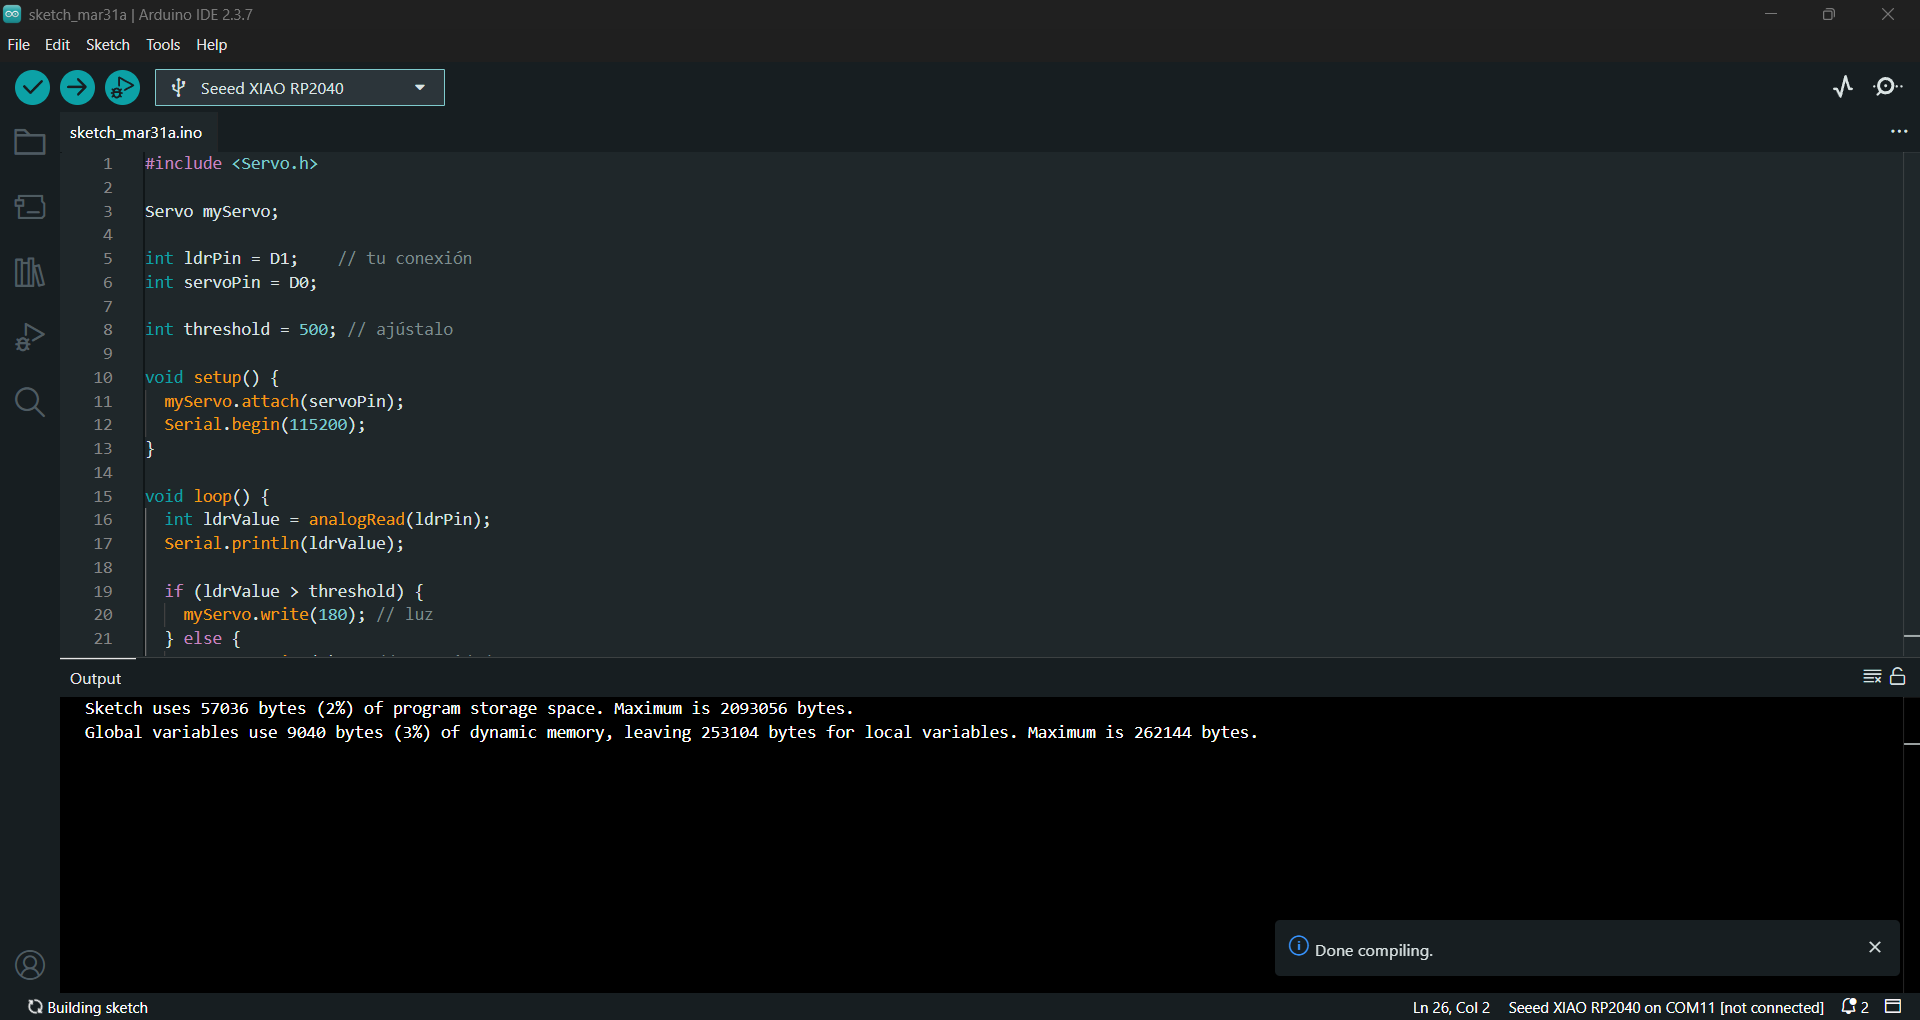
Task: Click the 'Global variables use 9040 bytes' output line
Action: coord(671,732)
